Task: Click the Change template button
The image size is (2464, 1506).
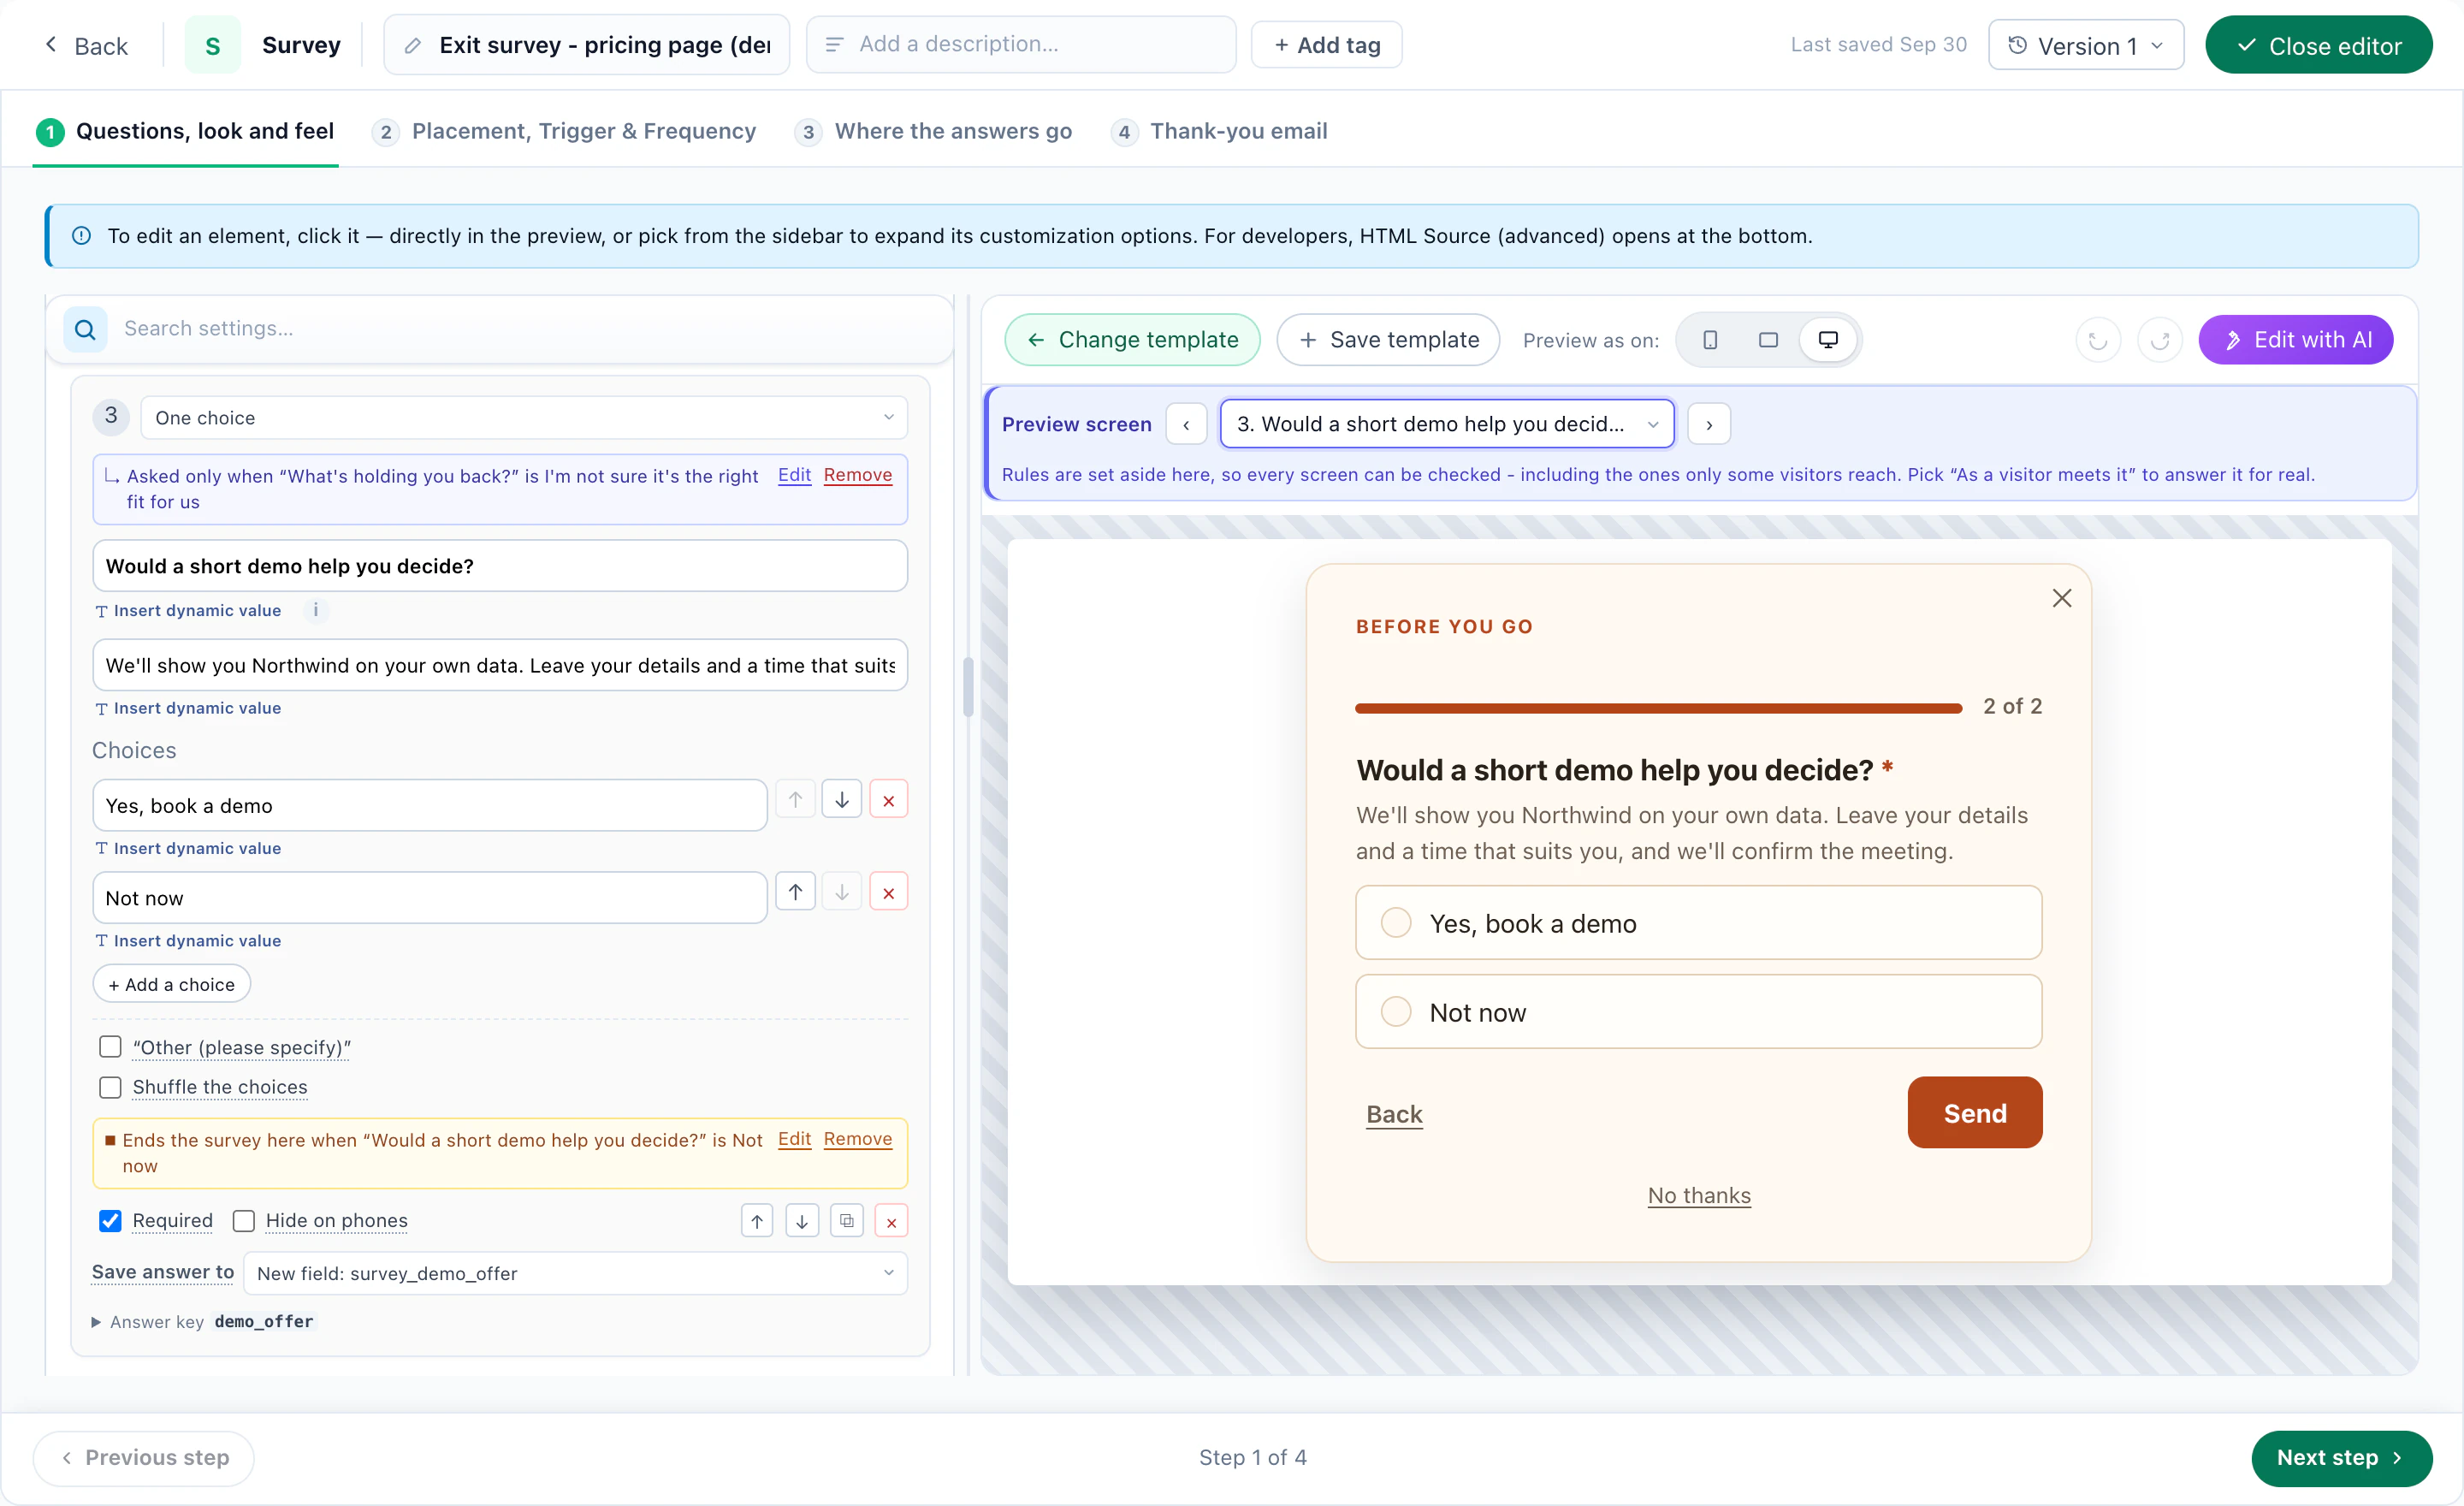Action: point(1133,340)
